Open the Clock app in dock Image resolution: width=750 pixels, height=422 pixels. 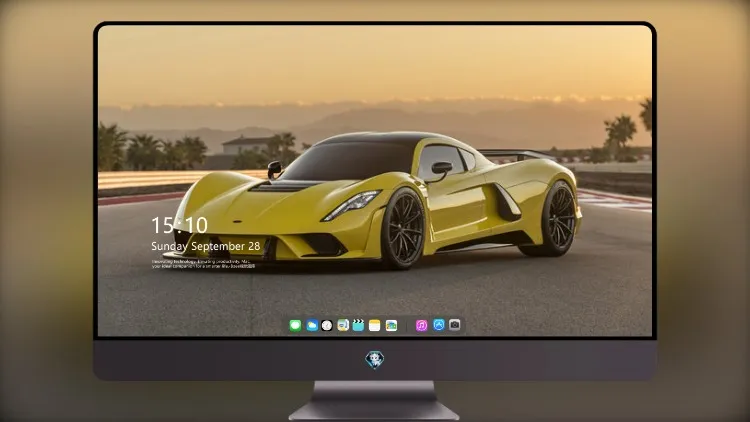pyautogui.click(x=327, y=326)
